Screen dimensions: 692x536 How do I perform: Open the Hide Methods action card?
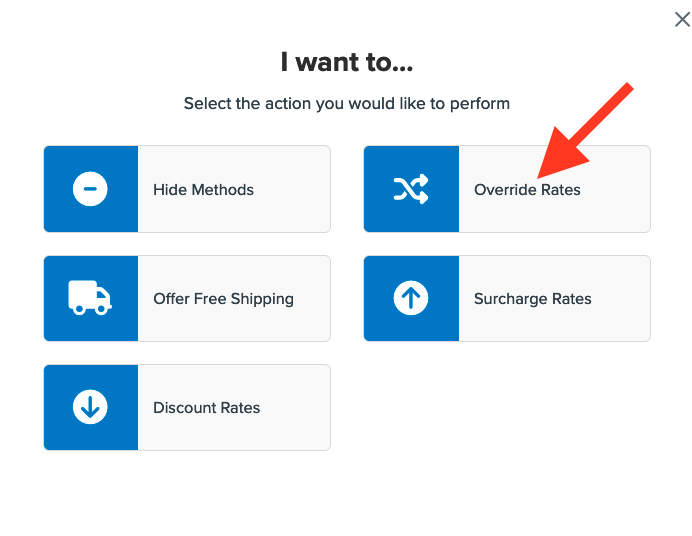[187, 189]
